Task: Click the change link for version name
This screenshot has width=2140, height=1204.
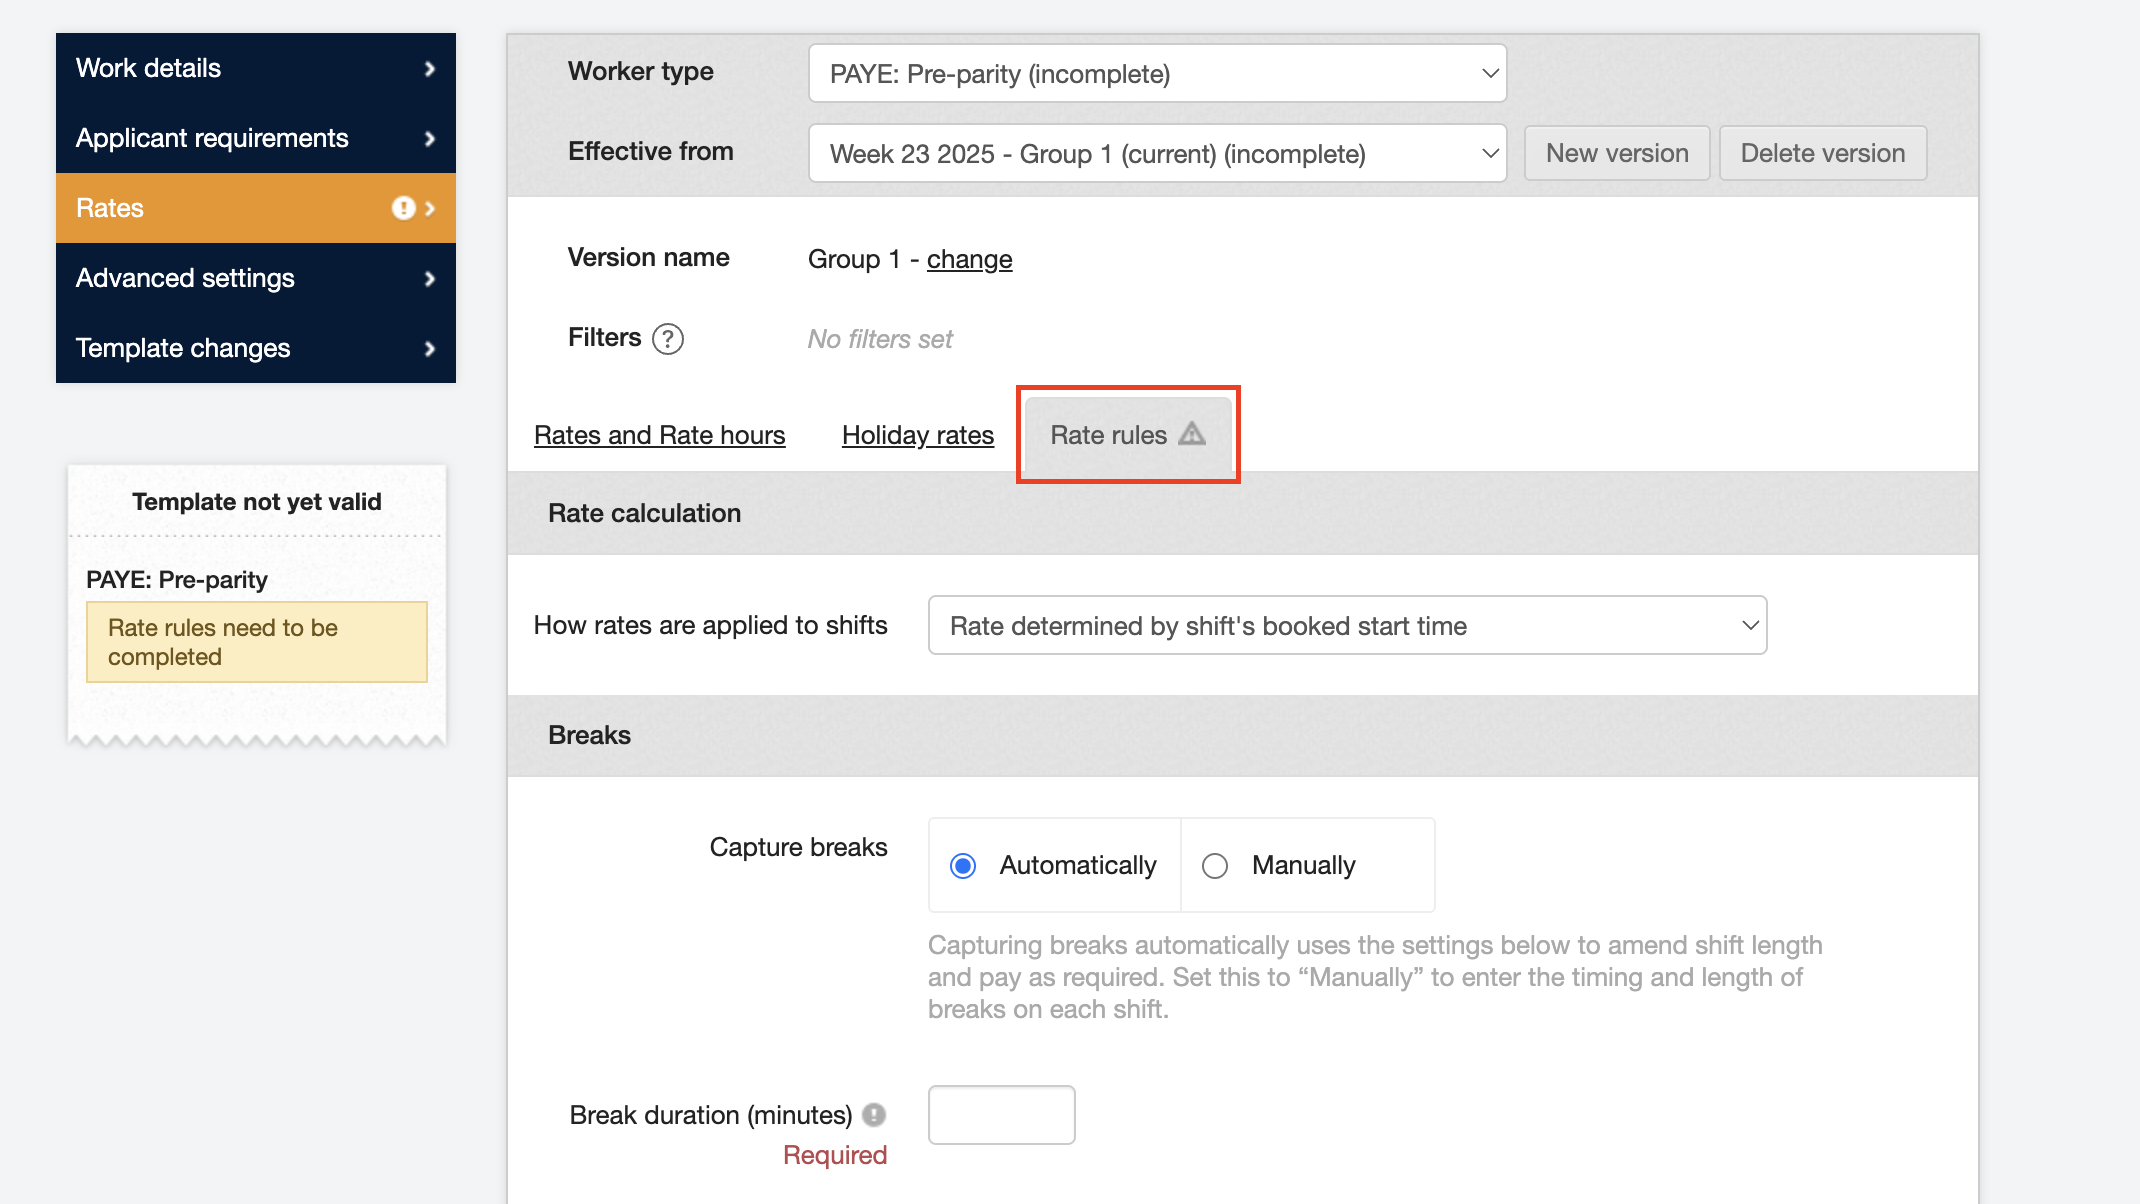Action: (x=969, y=259)
